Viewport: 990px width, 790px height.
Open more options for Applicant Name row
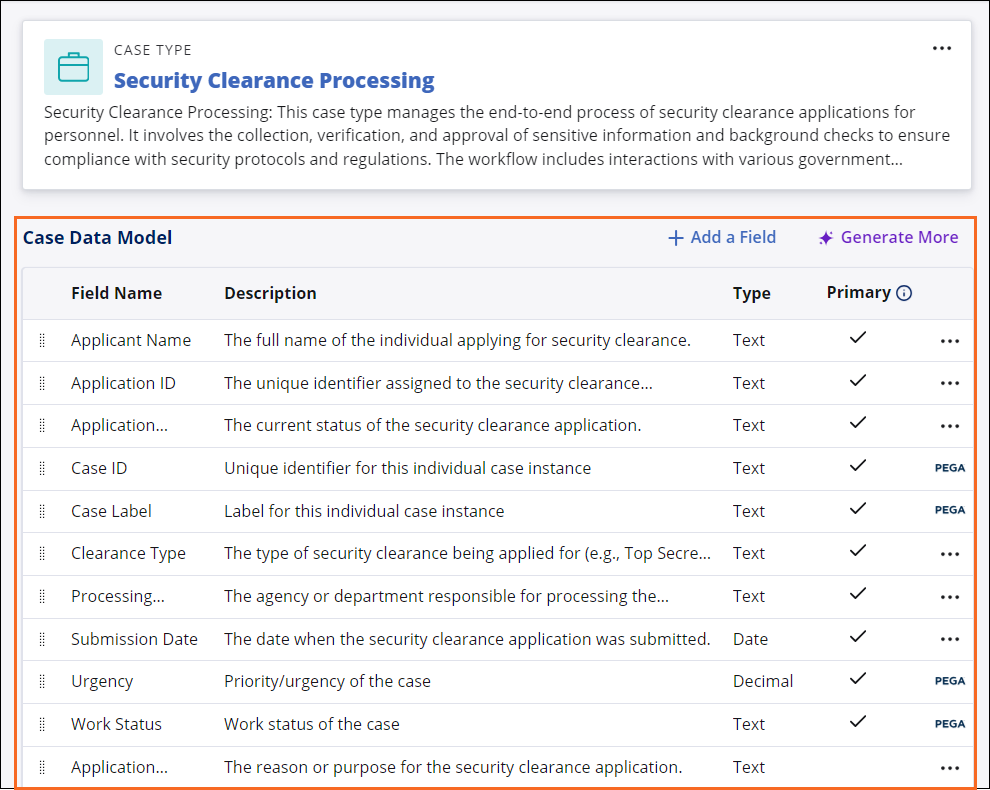click(x=949, y=341)
